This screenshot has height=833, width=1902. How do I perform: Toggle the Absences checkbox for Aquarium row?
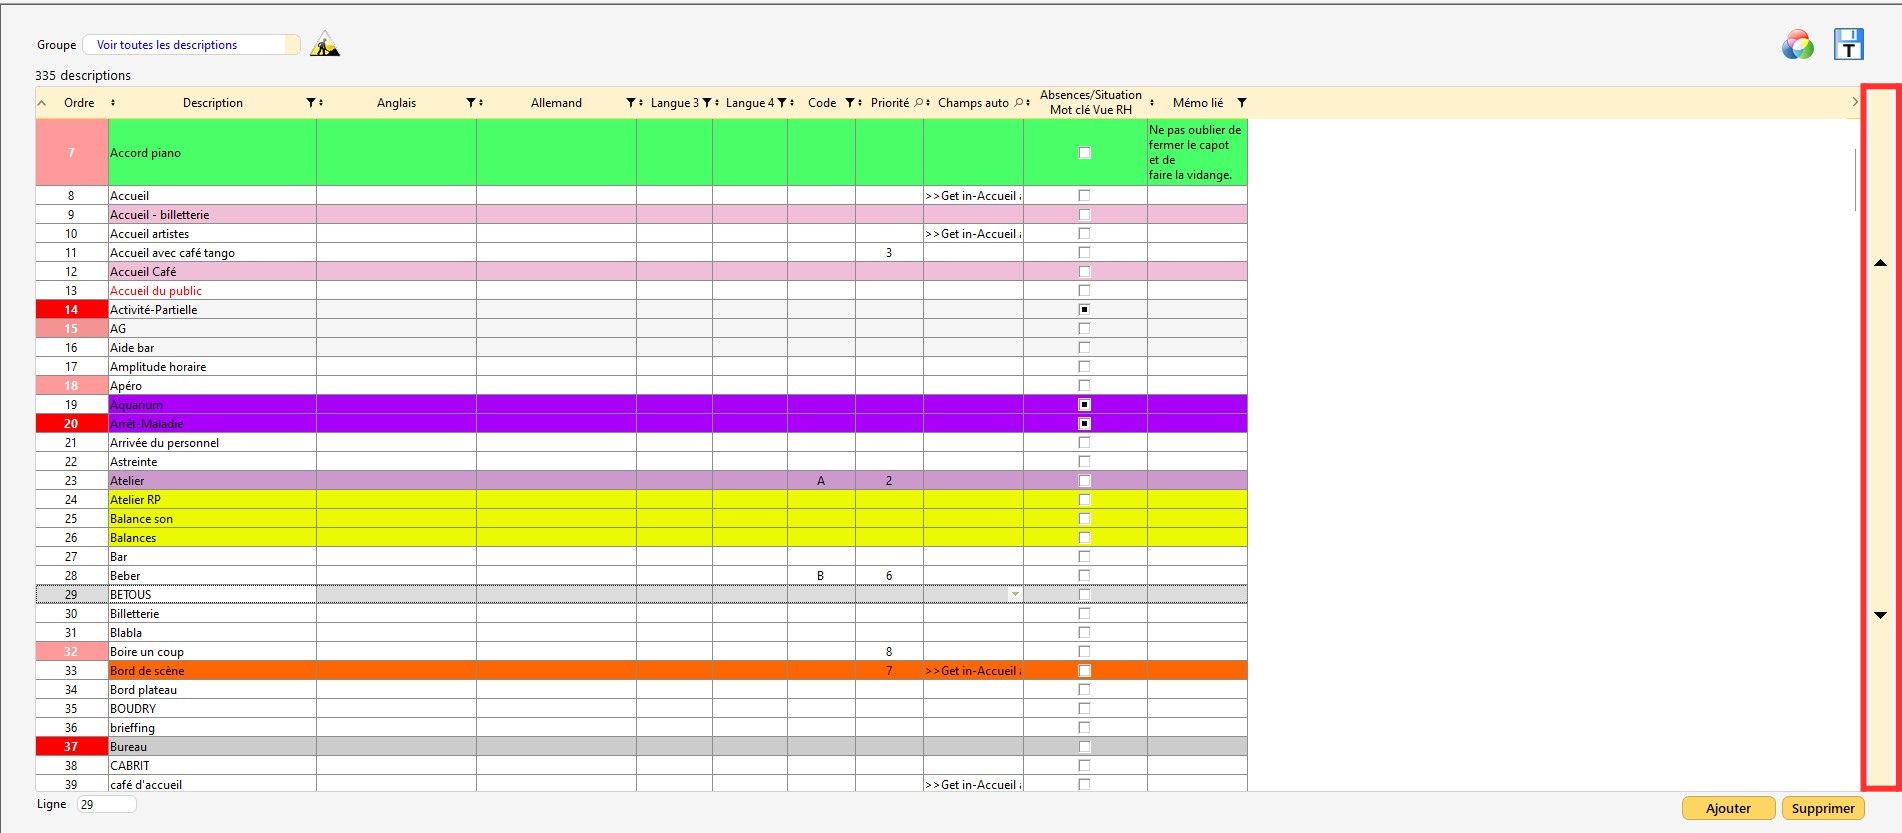(1084, 405)
